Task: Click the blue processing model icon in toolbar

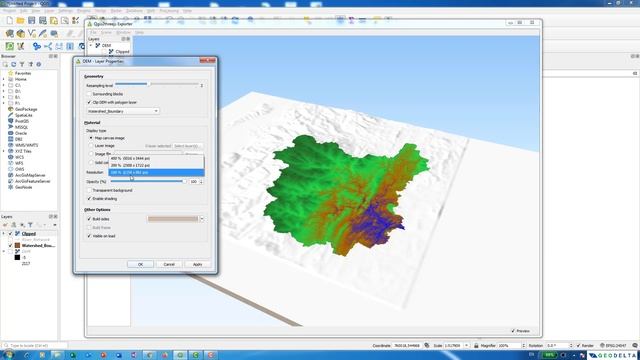Action: tap(37, 47)
